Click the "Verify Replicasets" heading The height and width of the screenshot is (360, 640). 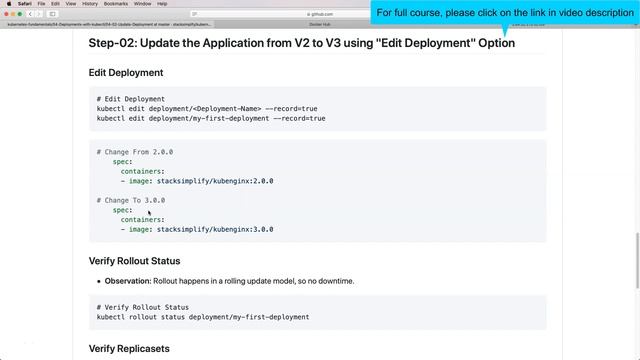coord(129,349)
